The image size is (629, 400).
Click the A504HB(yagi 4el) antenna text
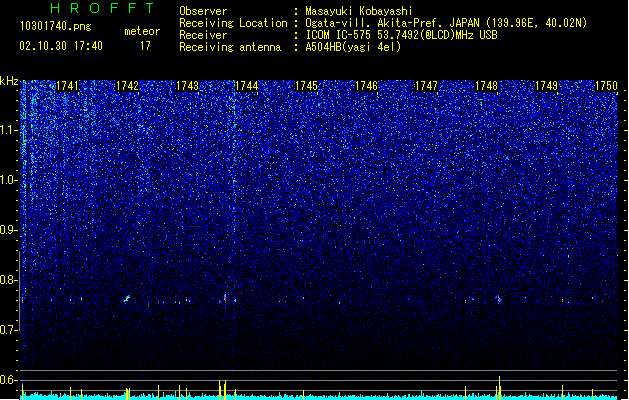coord(353,47)
